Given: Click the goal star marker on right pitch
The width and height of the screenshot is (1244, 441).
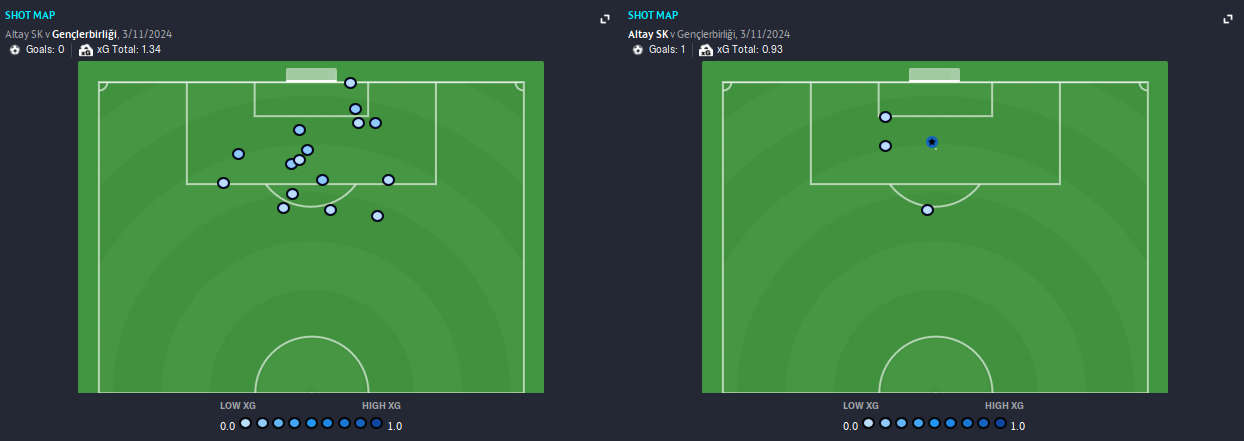Looking at the screenshot, I should click(x=932, y=142).
